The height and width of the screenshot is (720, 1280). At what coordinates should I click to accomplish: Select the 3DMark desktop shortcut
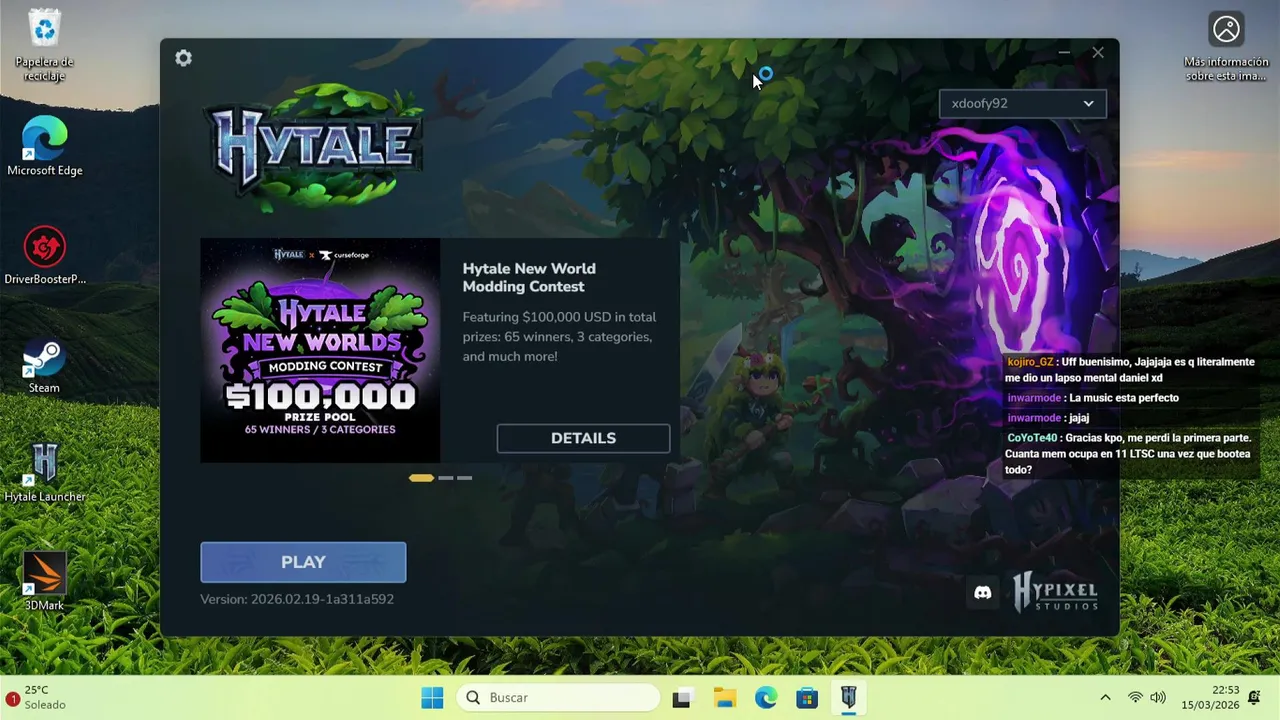coord(44,582)
